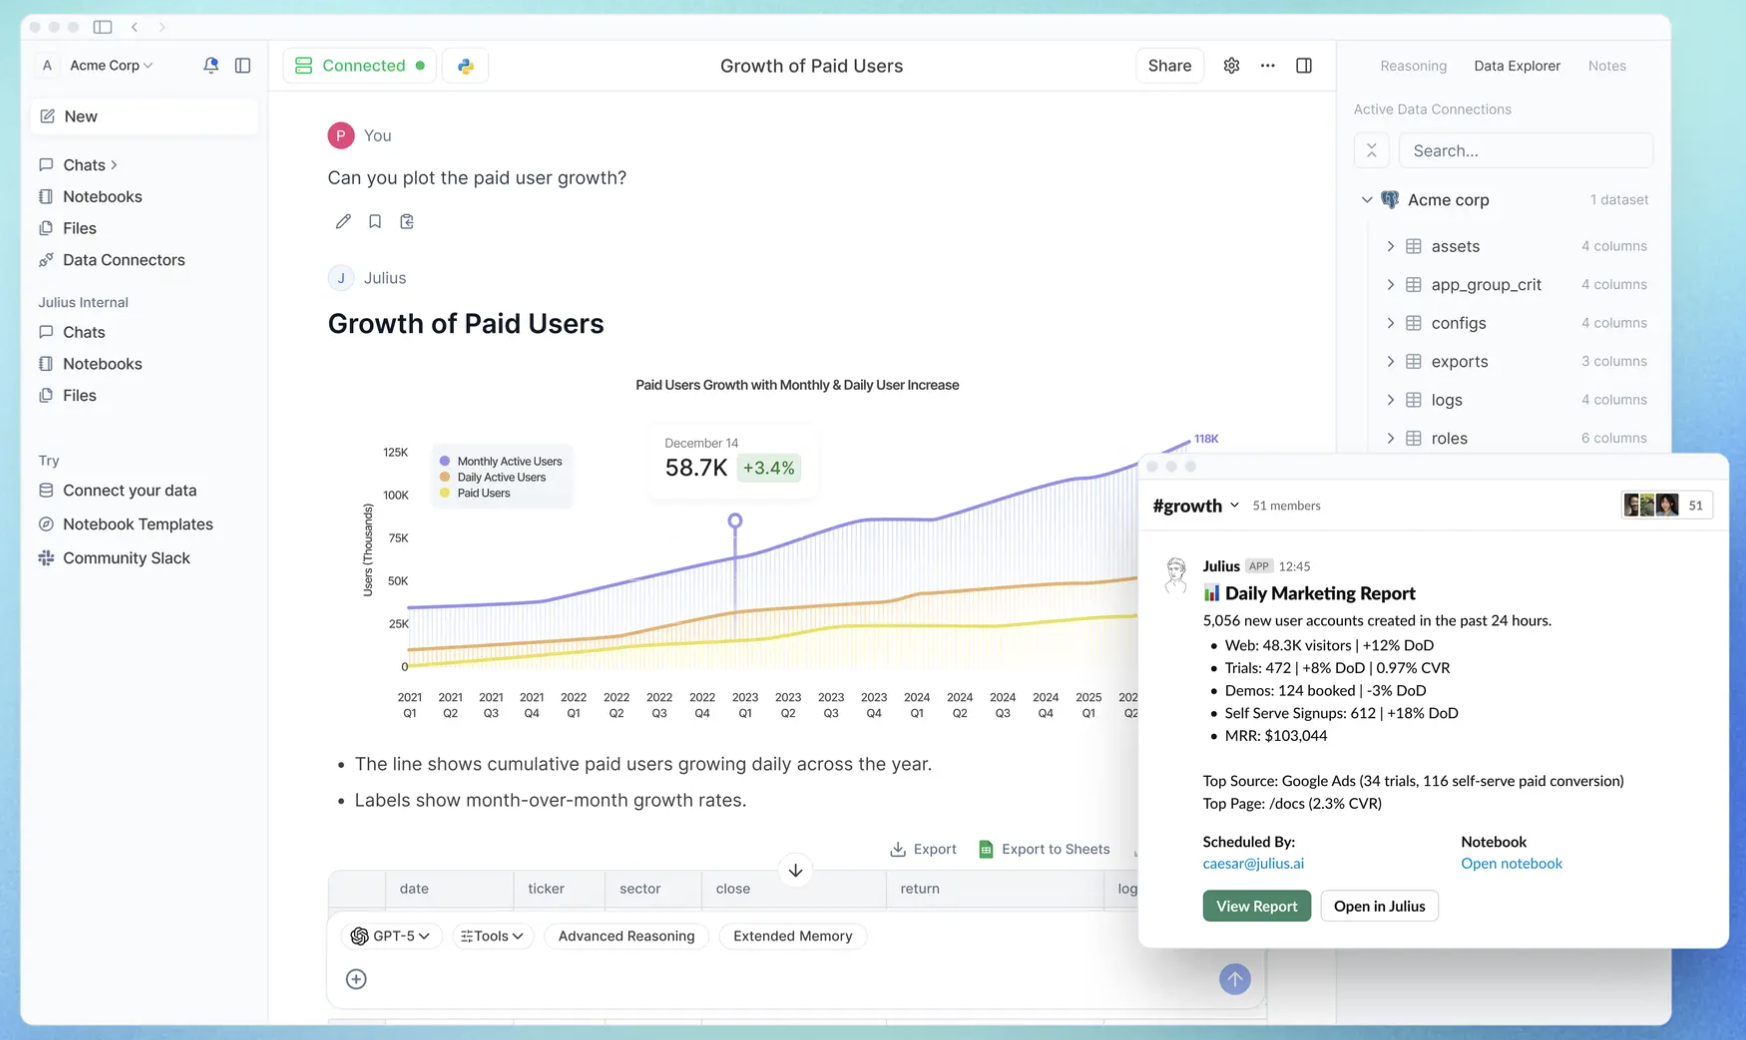Click the scroll-down arrow button above the table
The image size is (1746, 1040).
(x=795, y=870)
